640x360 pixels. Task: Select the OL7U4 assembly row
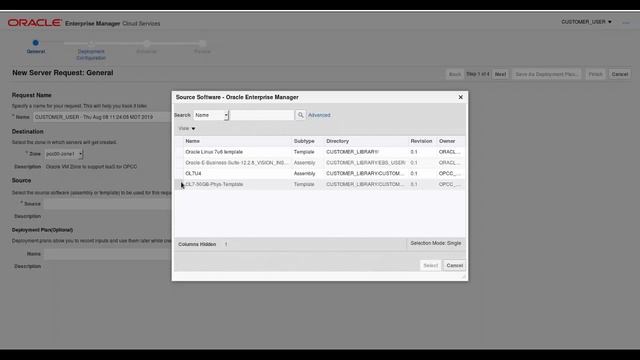320,173
